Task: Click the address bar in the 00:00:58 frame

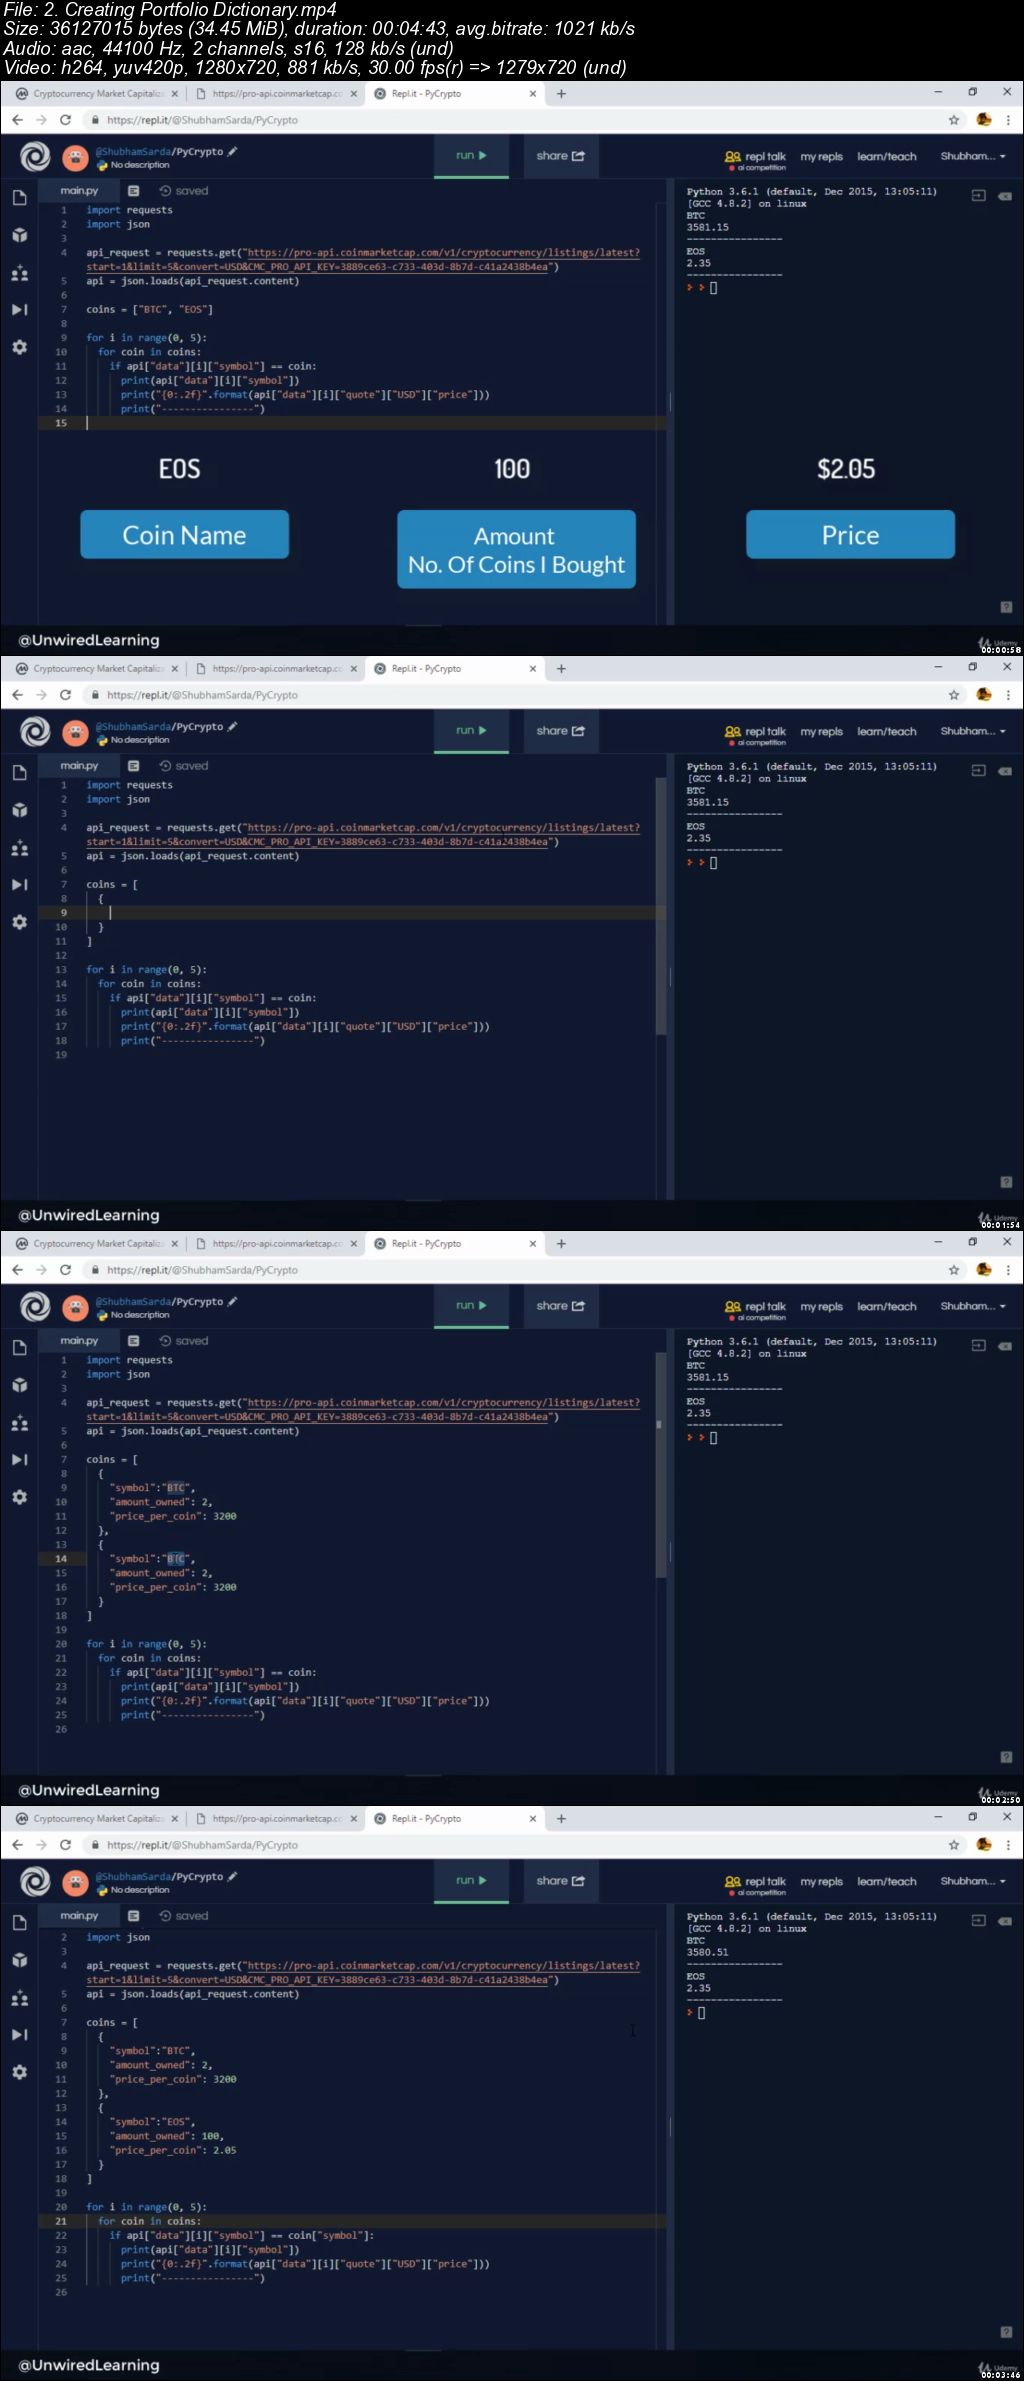Action: point(520,120)
